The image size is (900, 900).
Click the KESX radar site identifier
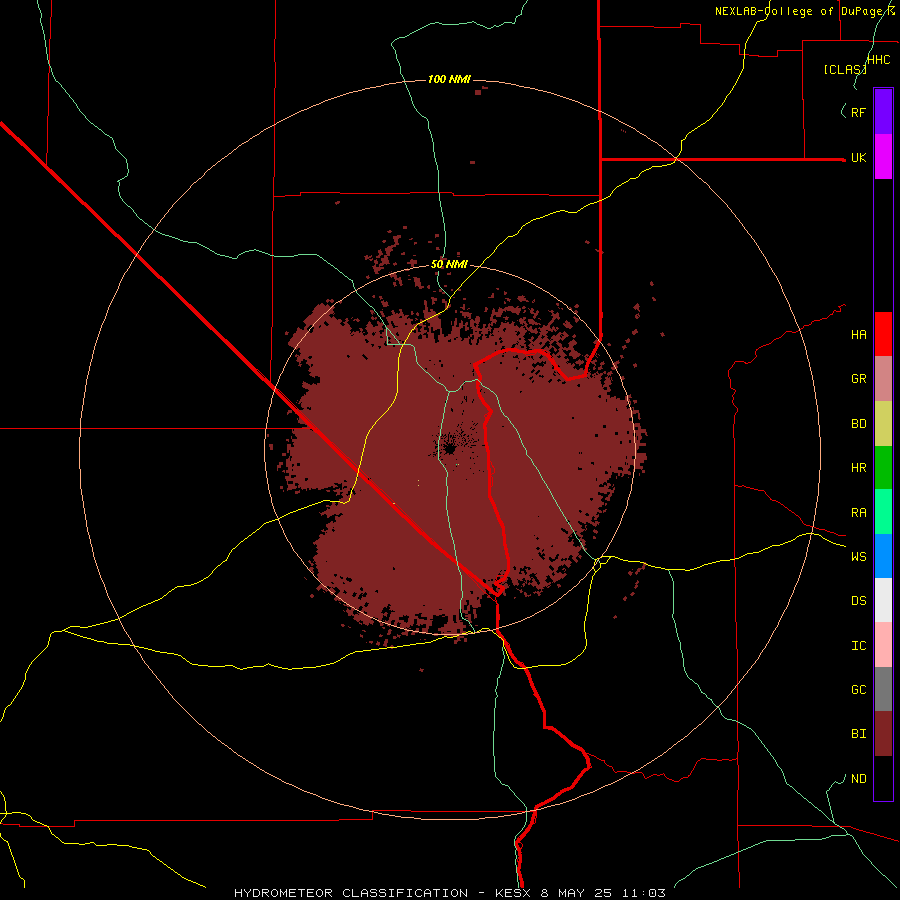point(513,893)
